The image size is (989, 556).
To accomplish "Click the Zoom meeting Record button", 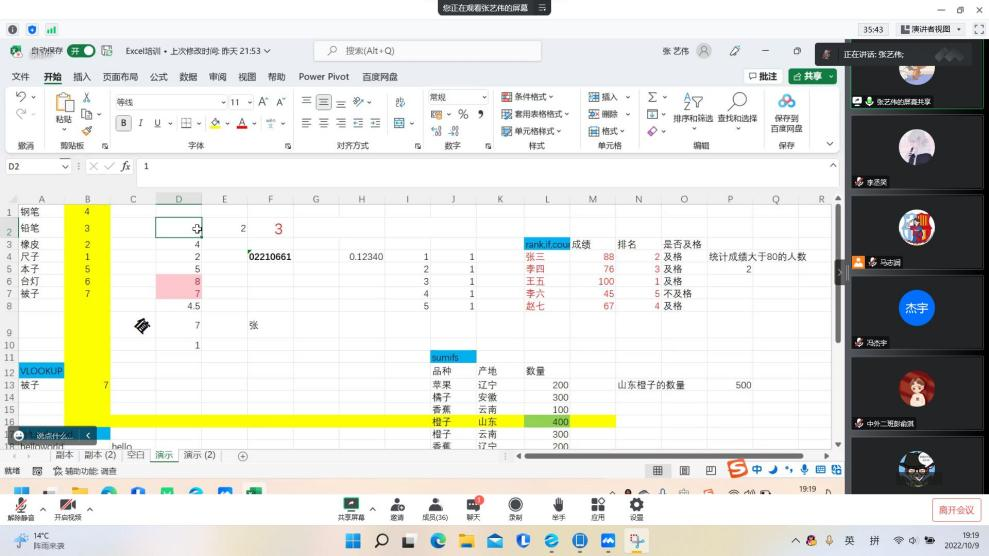I will [x=515, y=509].
